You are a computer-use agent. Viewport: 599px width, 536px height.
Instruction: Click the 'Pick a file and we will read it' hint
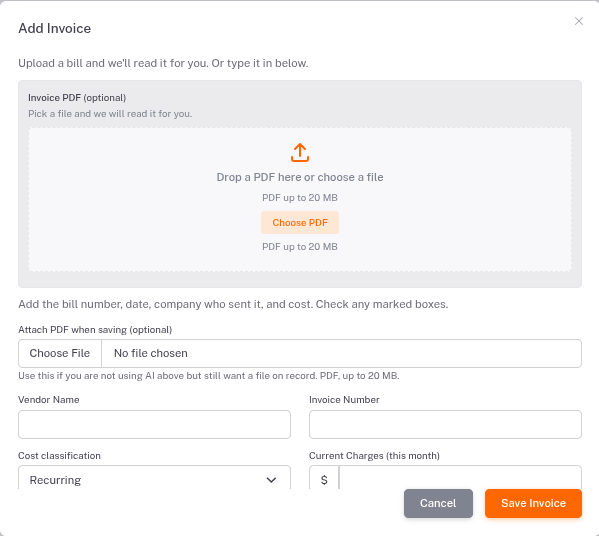coord(110,114)
